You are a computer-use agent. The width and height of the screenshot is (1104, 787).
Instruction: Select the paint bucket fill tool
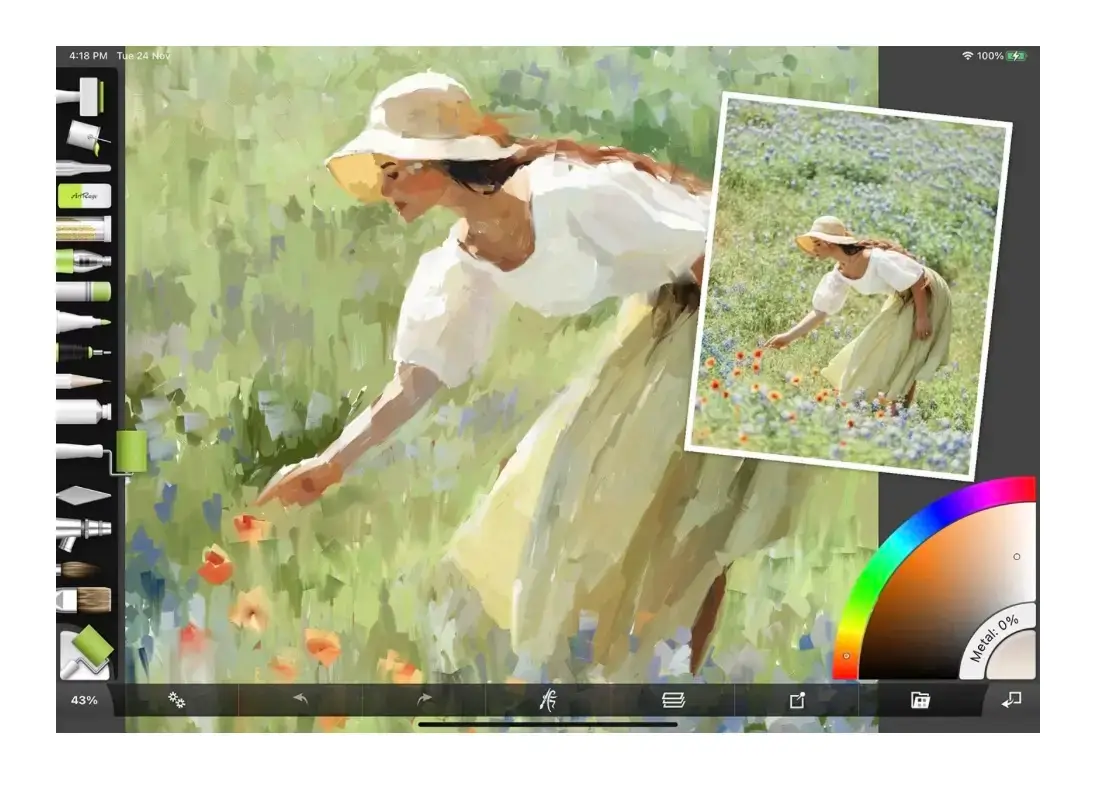84,135
